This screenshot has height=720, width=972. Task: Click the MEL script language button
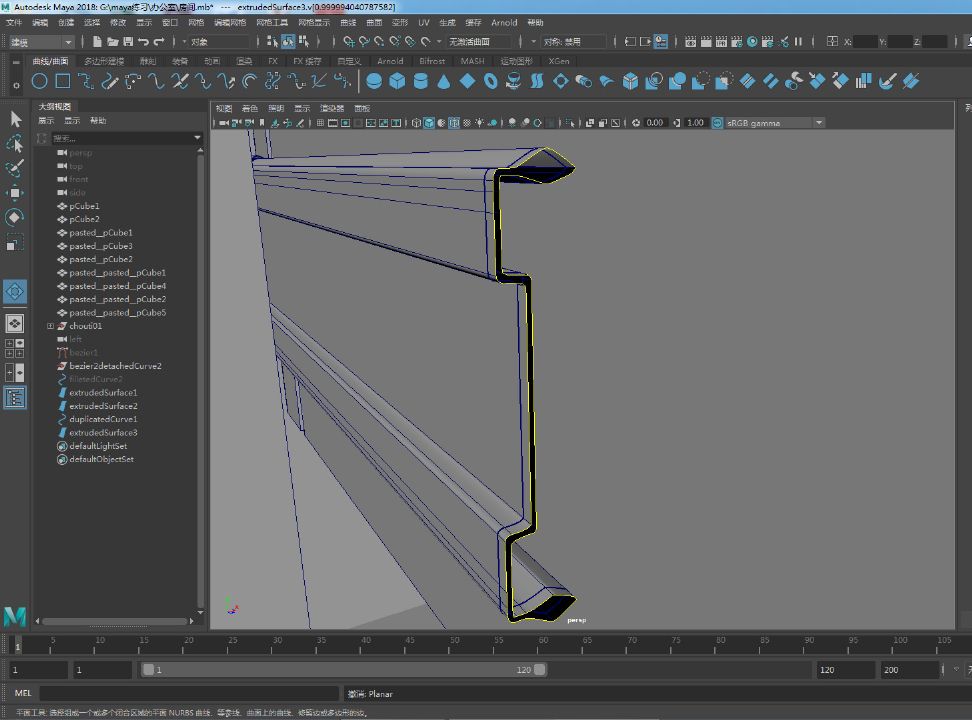click(23, 693)
